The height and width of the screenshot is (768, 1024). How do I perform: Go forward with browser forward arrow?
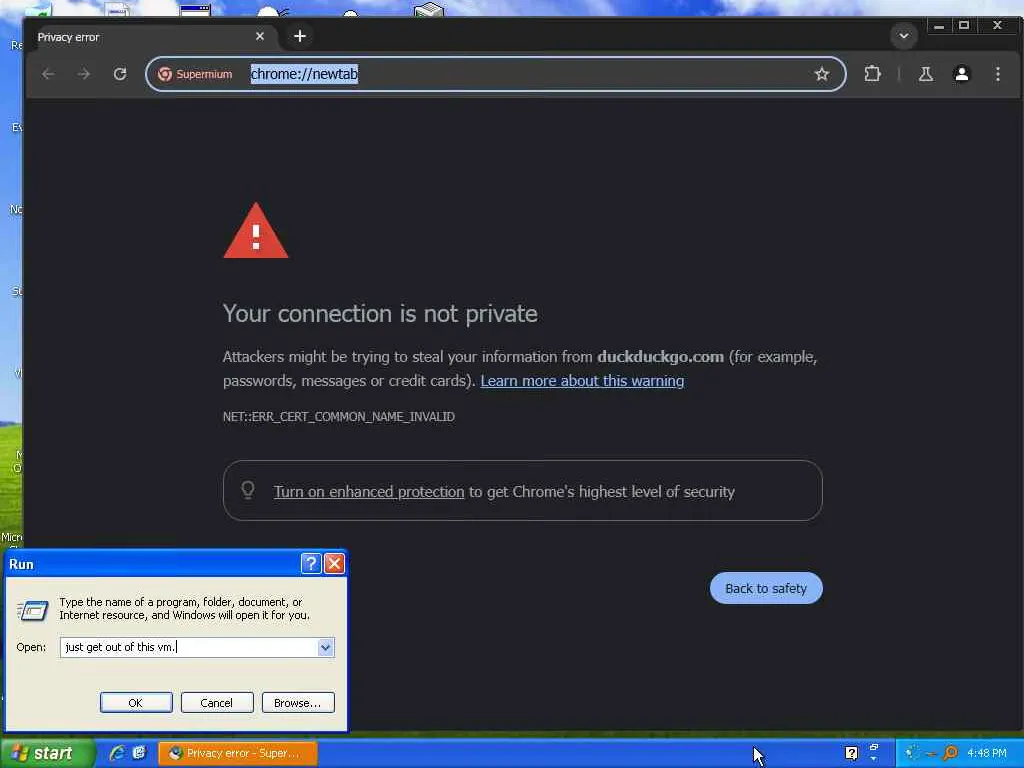point(84,74)
